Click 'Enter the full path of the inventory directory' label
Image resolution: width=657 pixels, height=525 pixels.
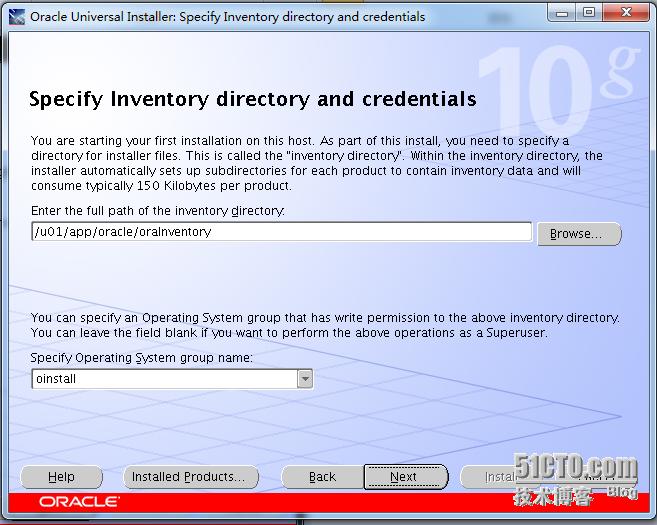158,211
